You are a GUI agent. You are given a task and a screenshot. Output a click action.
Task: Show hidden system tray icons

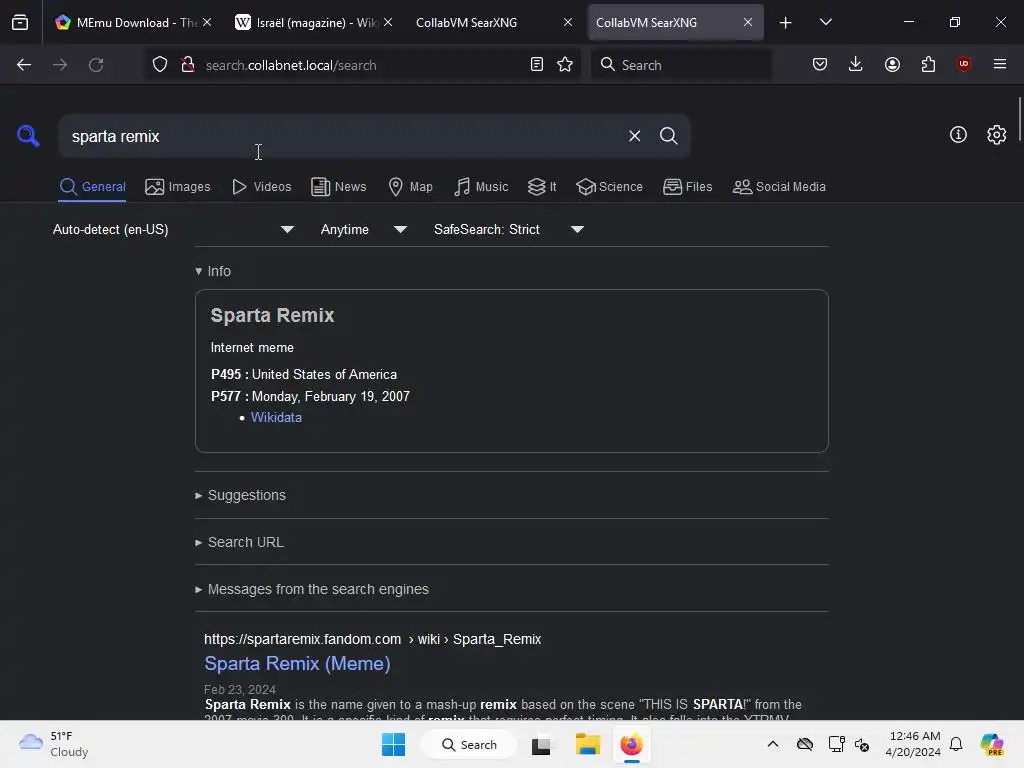pos(773,744)
